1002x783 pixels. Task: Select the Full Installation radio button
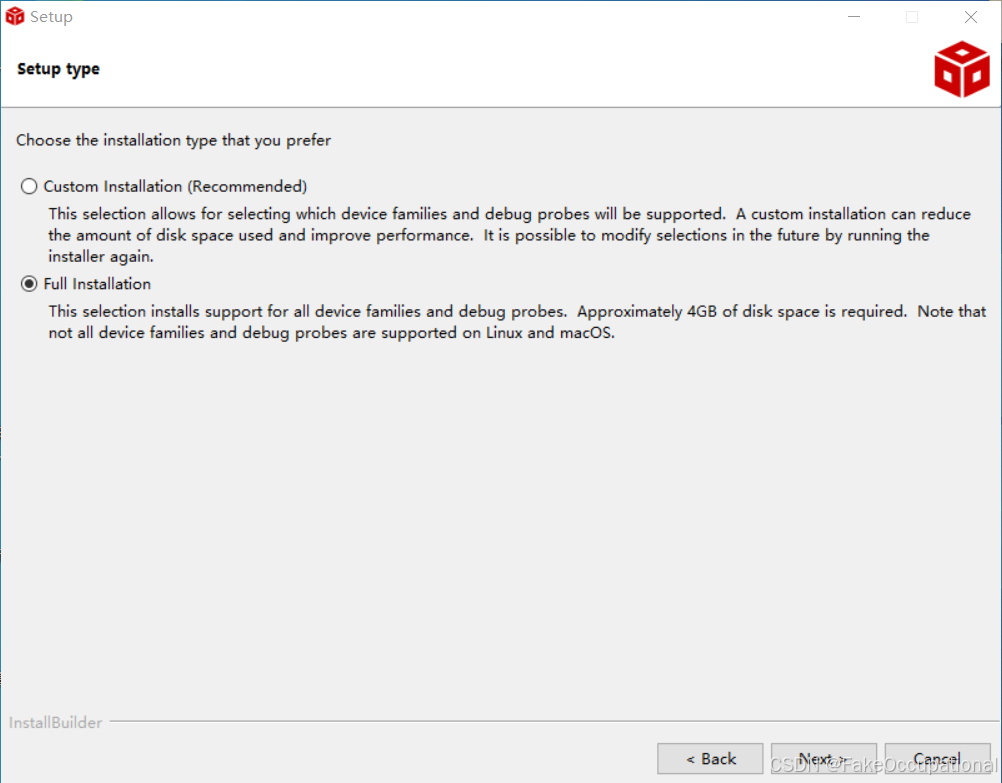pos(29,284)
